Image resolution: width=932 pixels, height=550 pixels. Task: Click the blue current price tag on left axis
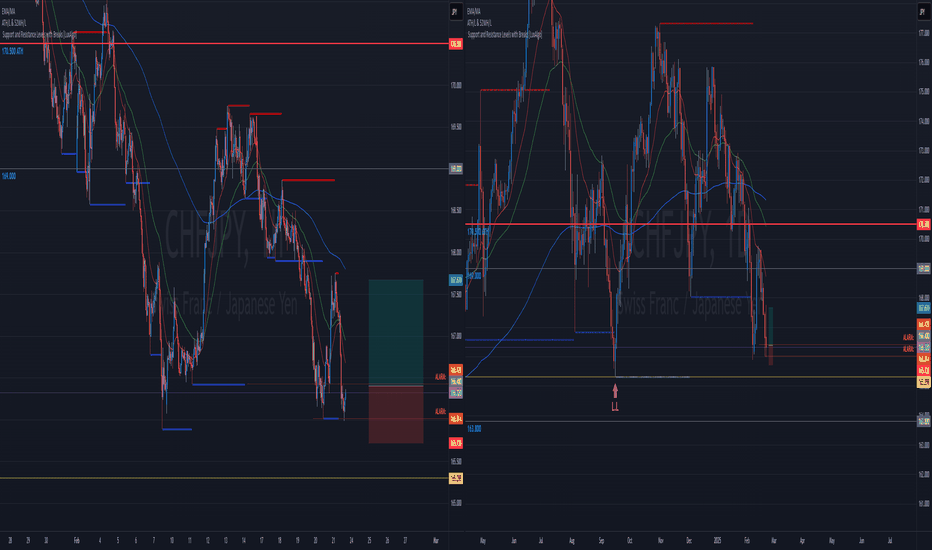(456, 279)
